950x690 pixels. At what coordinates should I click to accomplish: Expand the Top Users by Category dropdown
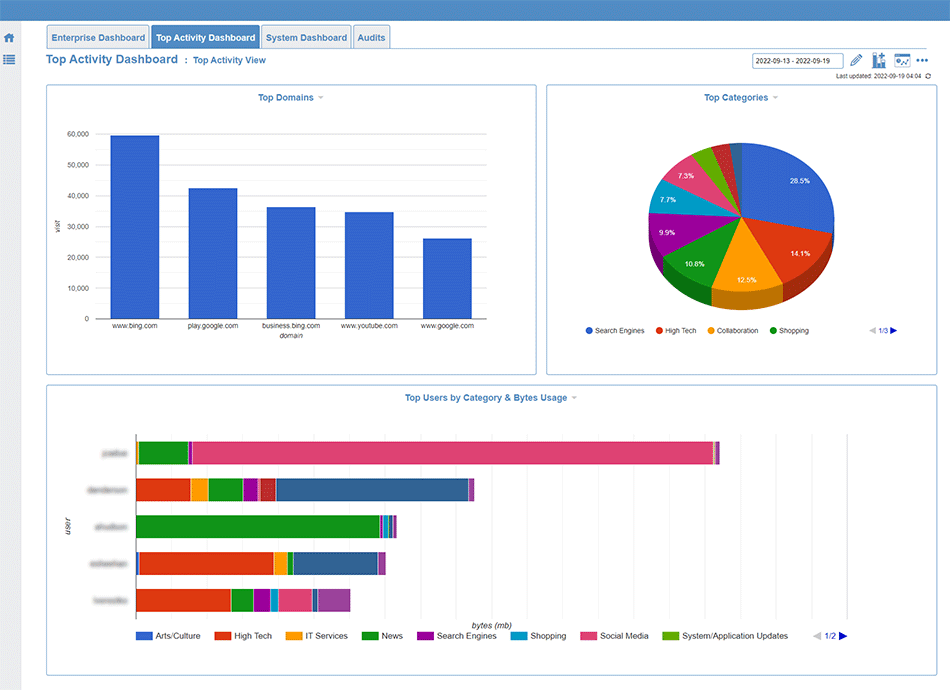pos(575,397)
